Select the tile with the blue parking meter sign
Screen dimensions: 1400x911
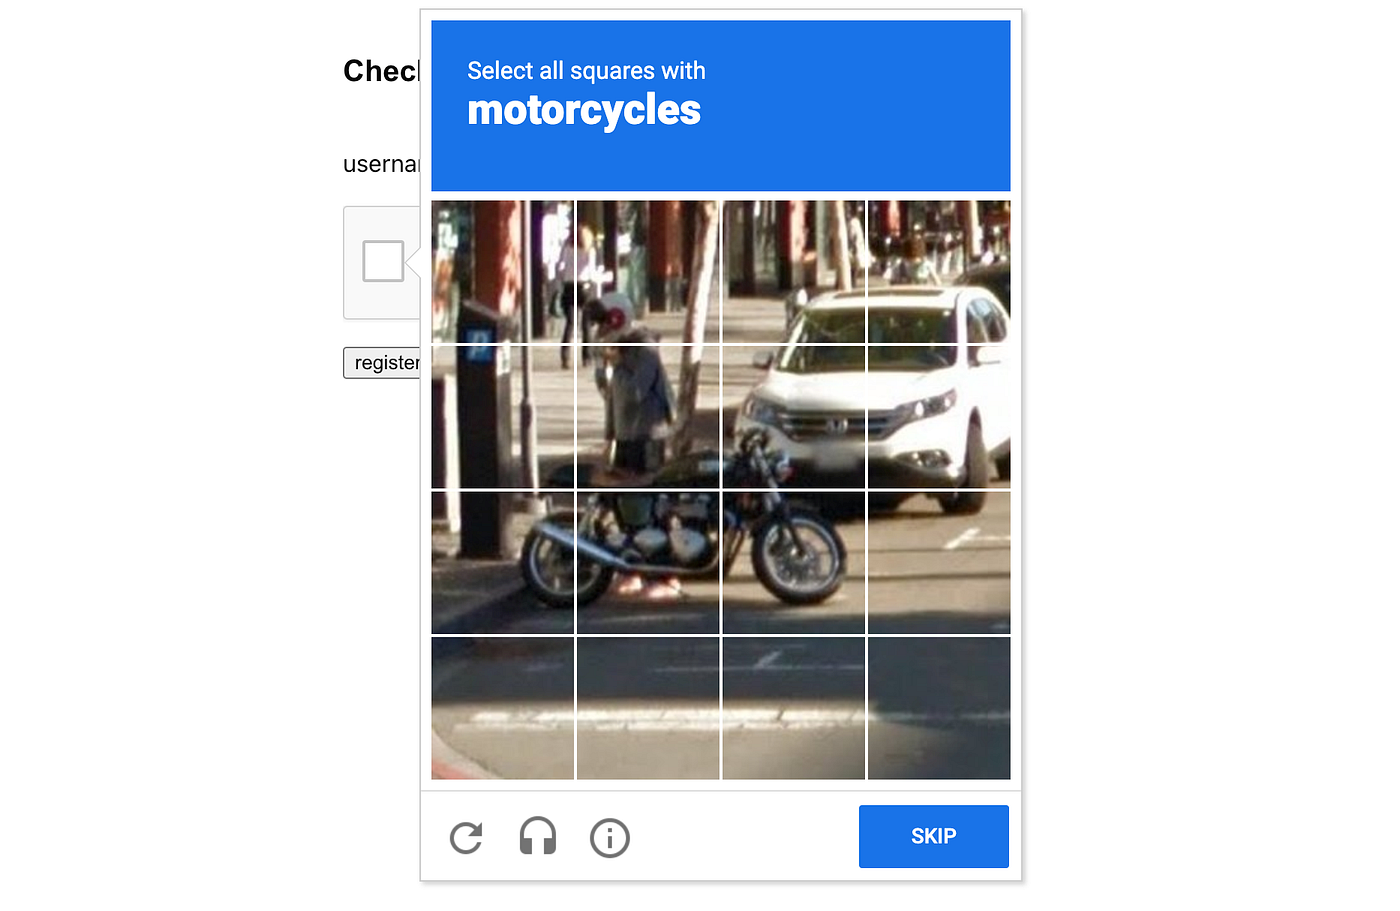click(503, 417)
